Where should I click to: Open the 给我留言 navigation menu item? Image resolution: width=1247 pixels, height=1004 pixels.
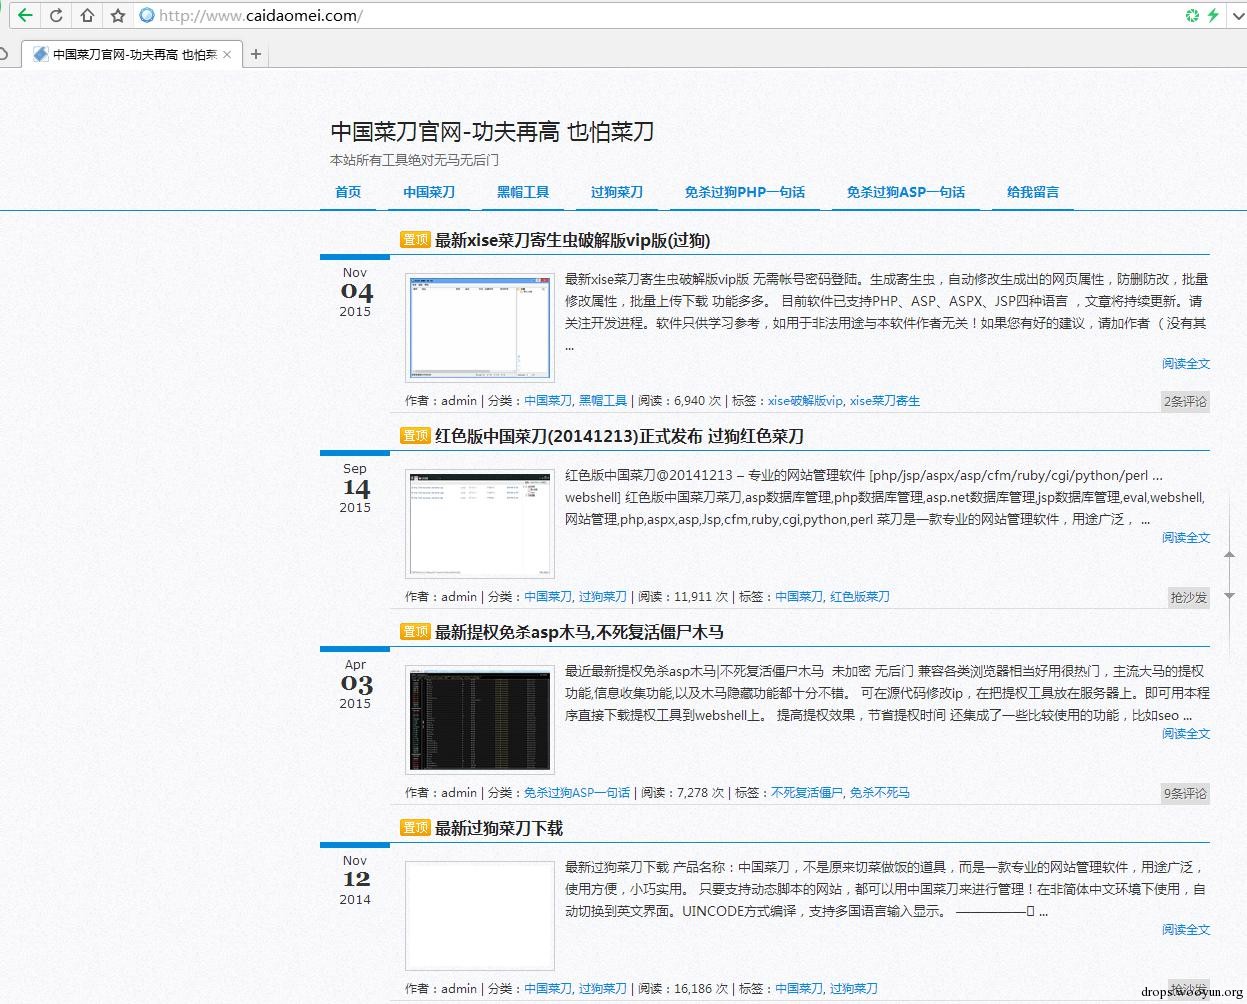click(x=1033, y=192)
